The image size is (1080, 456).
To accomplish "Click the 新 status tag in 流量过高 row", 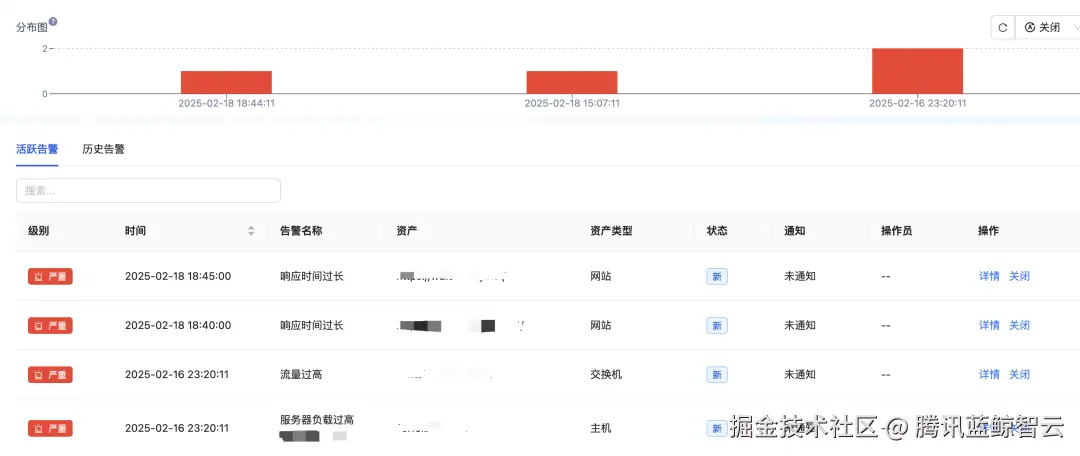I will [x=717, y=375].
